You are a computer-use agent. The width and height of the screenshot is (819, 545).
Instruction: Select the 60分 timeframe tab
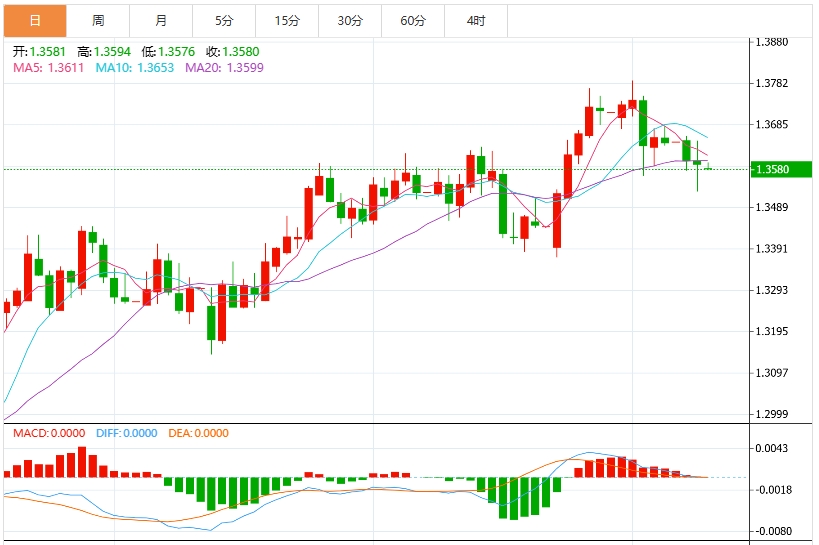click(413, 20)
